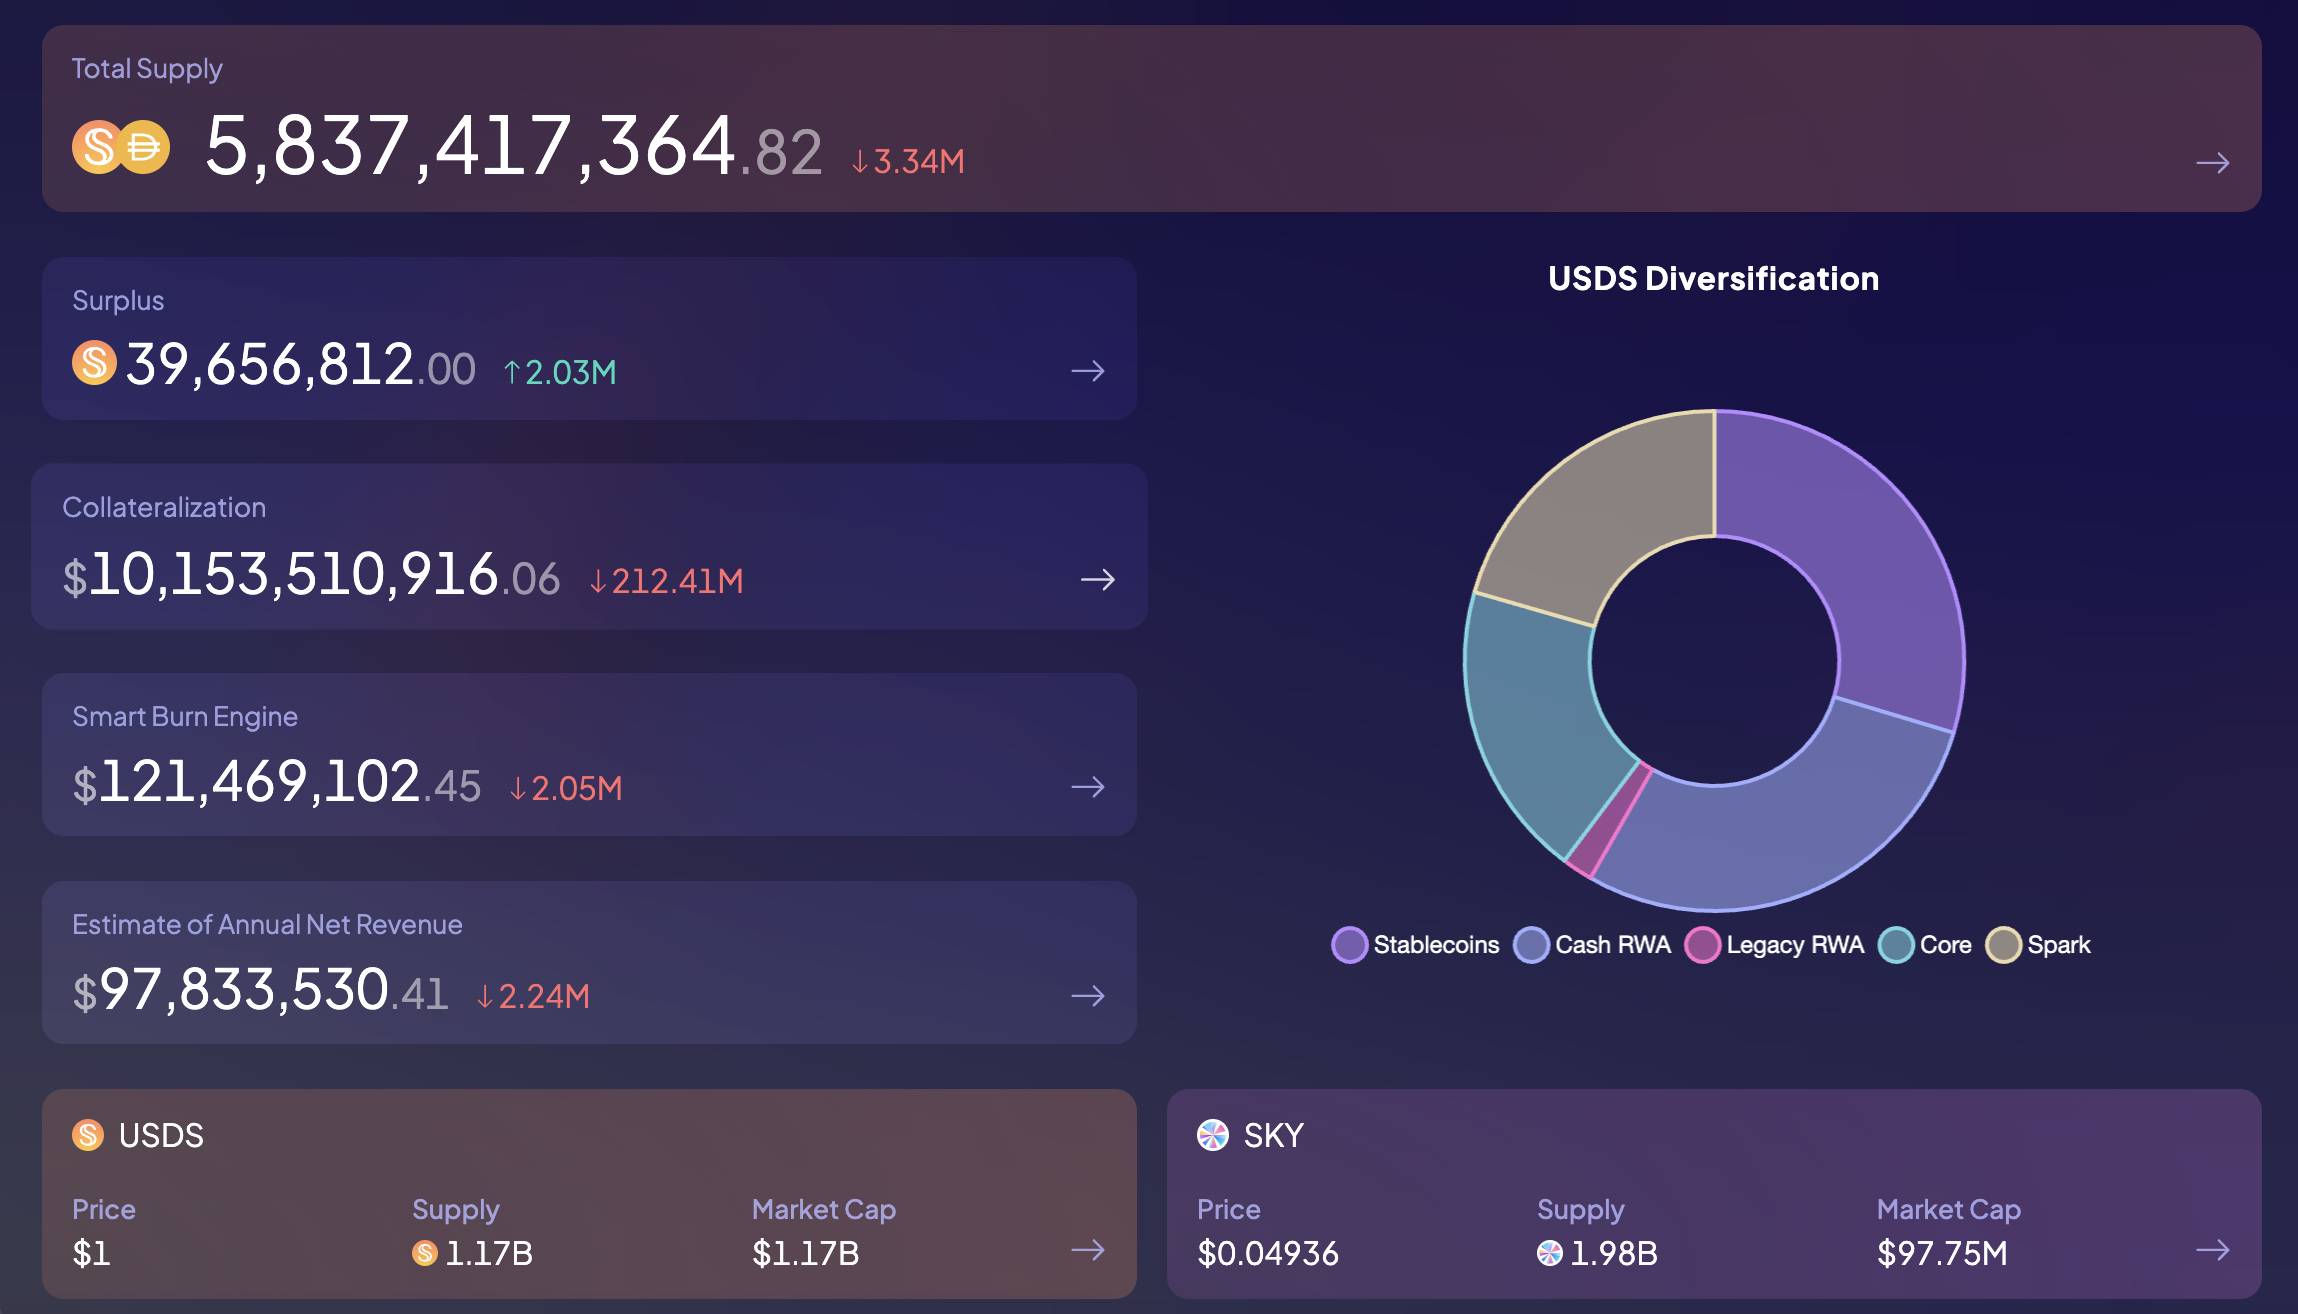This screenshot has width=2298, height=1314.
Task: Click Annual Net Revenue value $97,833,530.41
Action: [260, 990]
